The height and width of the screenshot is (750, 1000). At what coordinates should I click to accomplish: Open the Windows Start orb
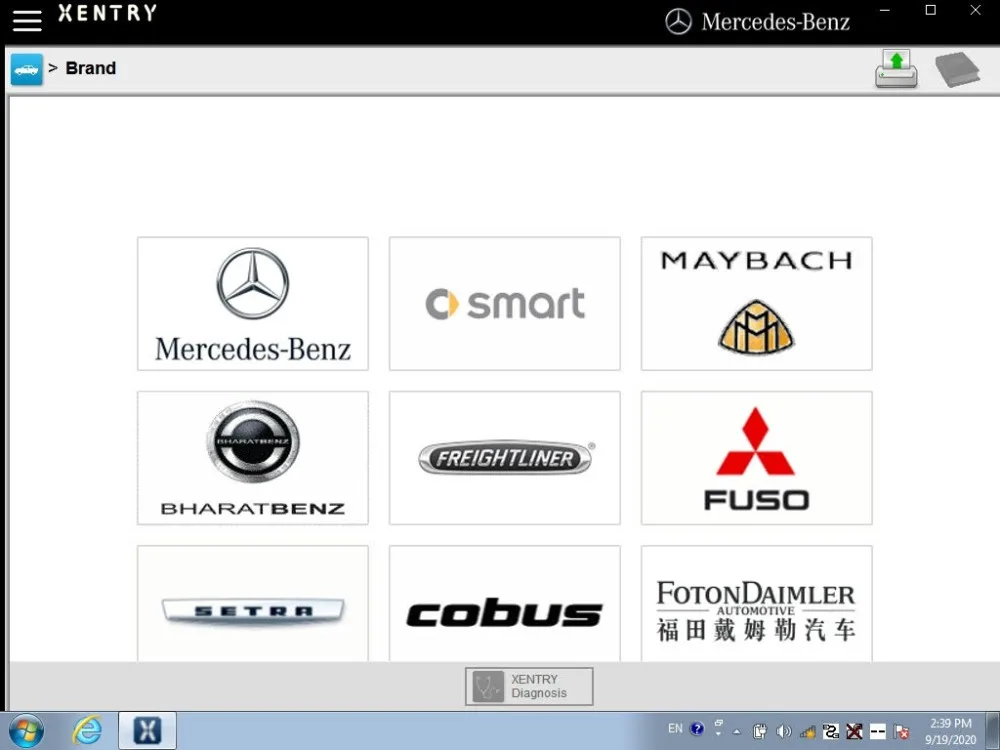(27, 731)
